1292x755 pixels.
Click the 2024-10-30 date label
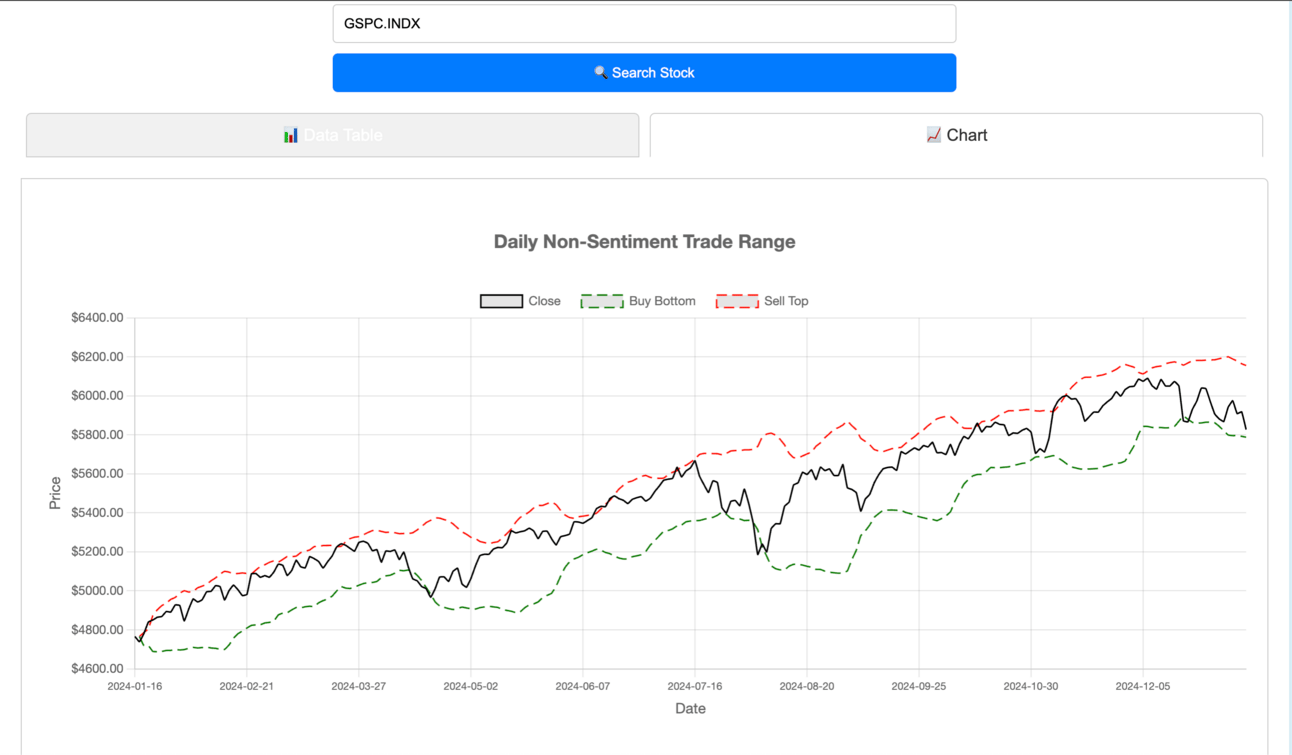1031,687
